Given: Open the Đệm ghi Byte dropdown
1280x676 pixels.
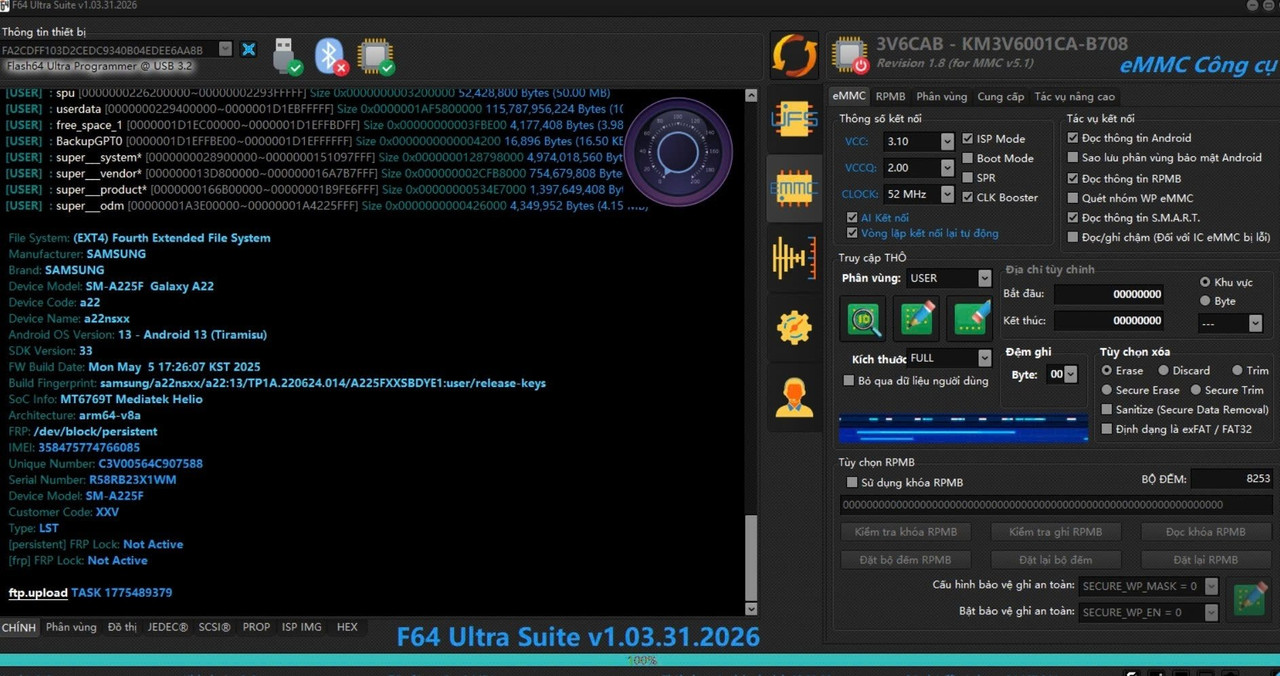Looking at the screenshot, I should (x=1071, y=374).
